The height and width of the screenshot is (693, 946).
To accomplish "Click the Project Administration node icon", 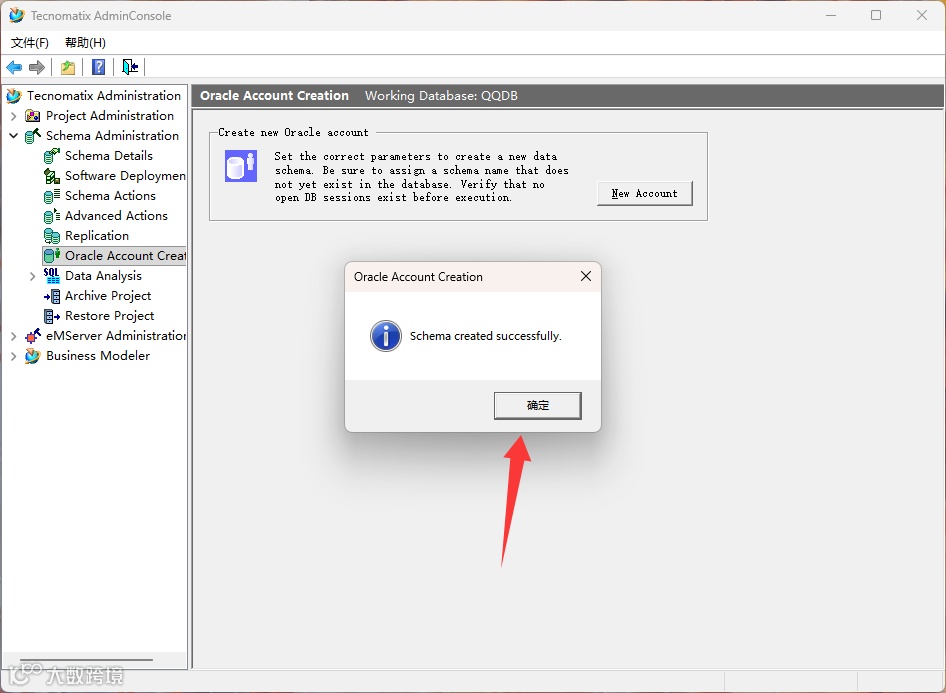I will click(33, 116).
